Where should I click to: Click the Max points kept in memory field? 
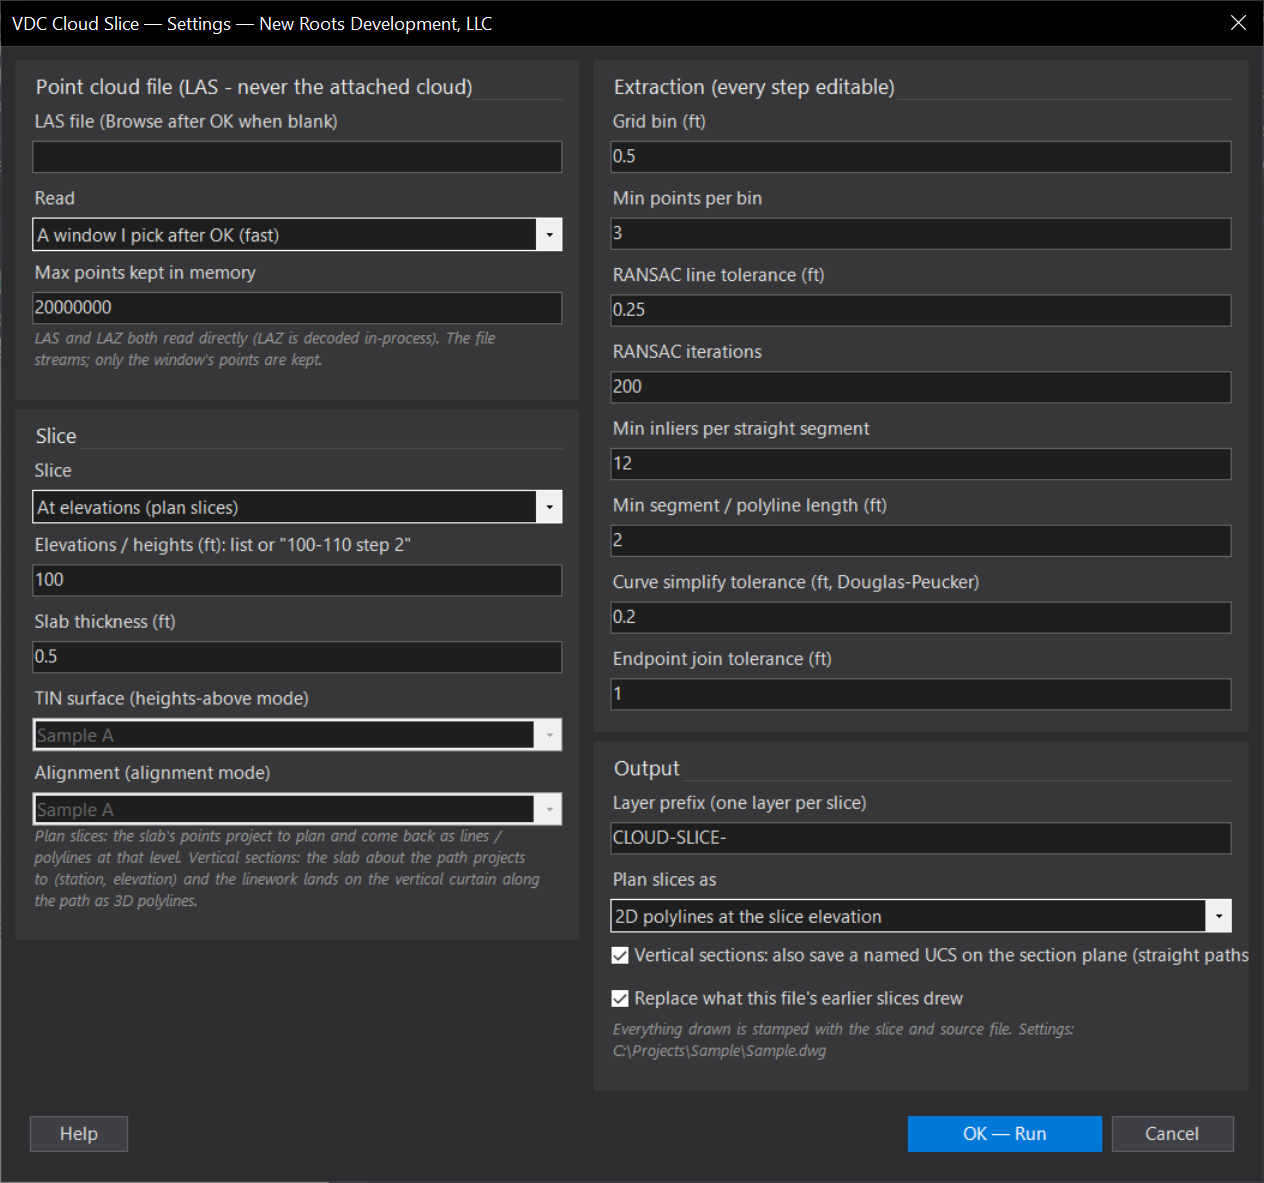297,308
